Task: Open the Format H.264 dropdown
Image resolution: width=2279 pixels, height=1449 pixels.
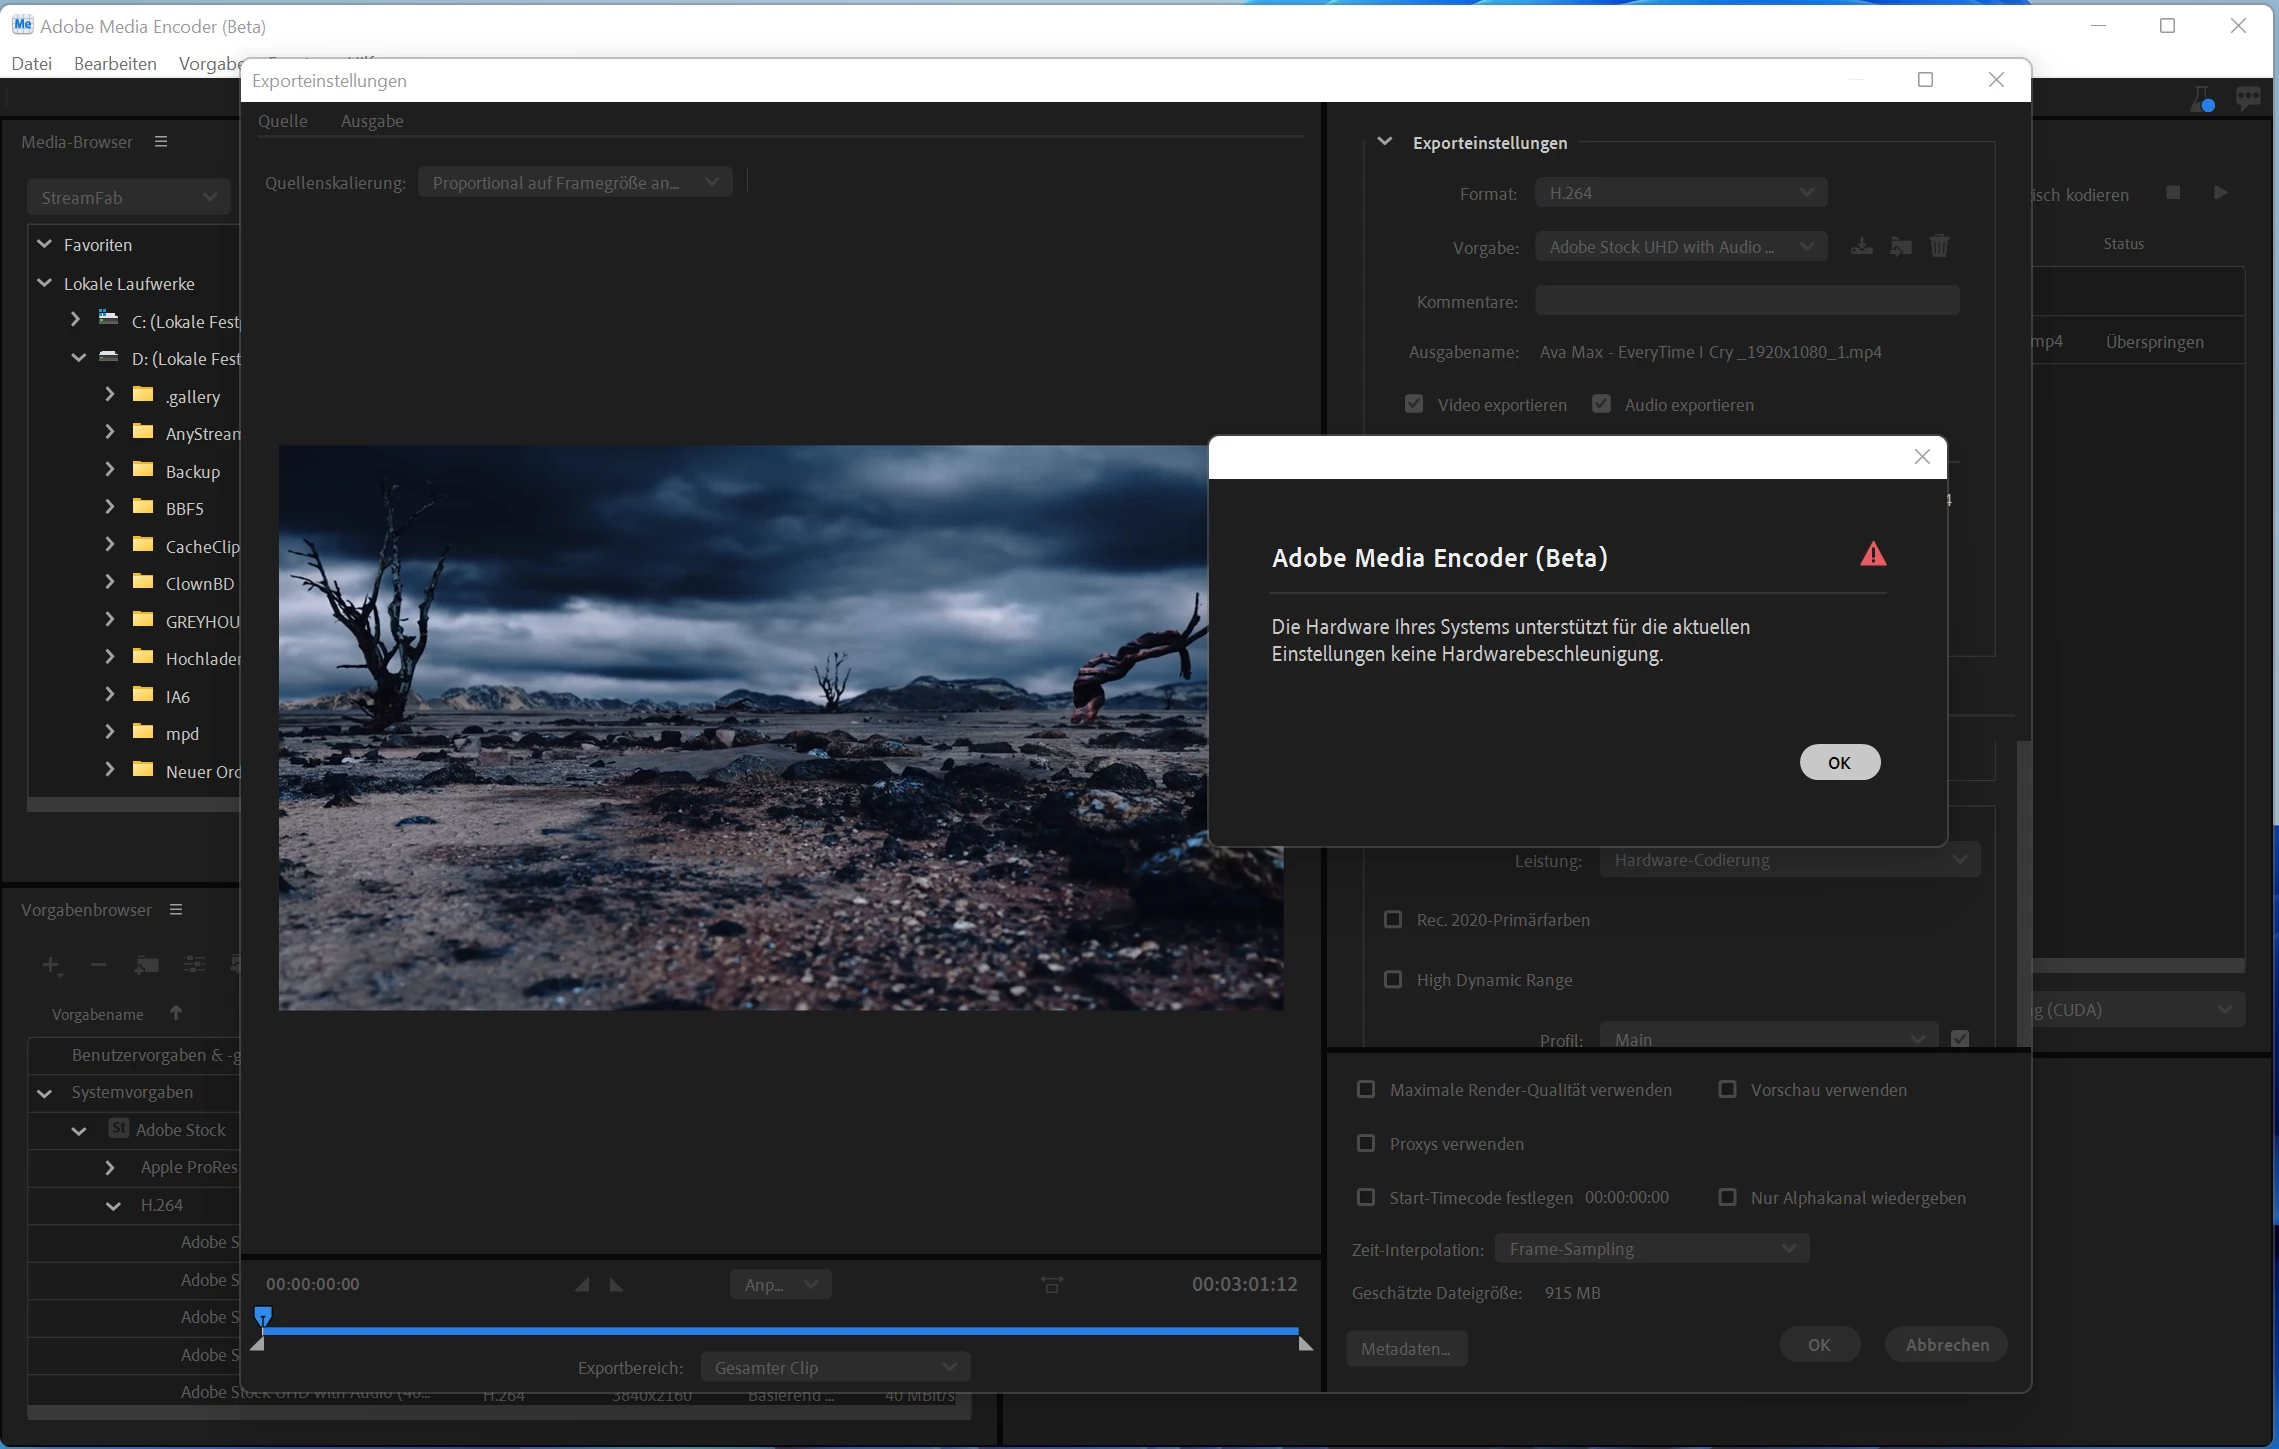Action: (x=1680, y=193)
